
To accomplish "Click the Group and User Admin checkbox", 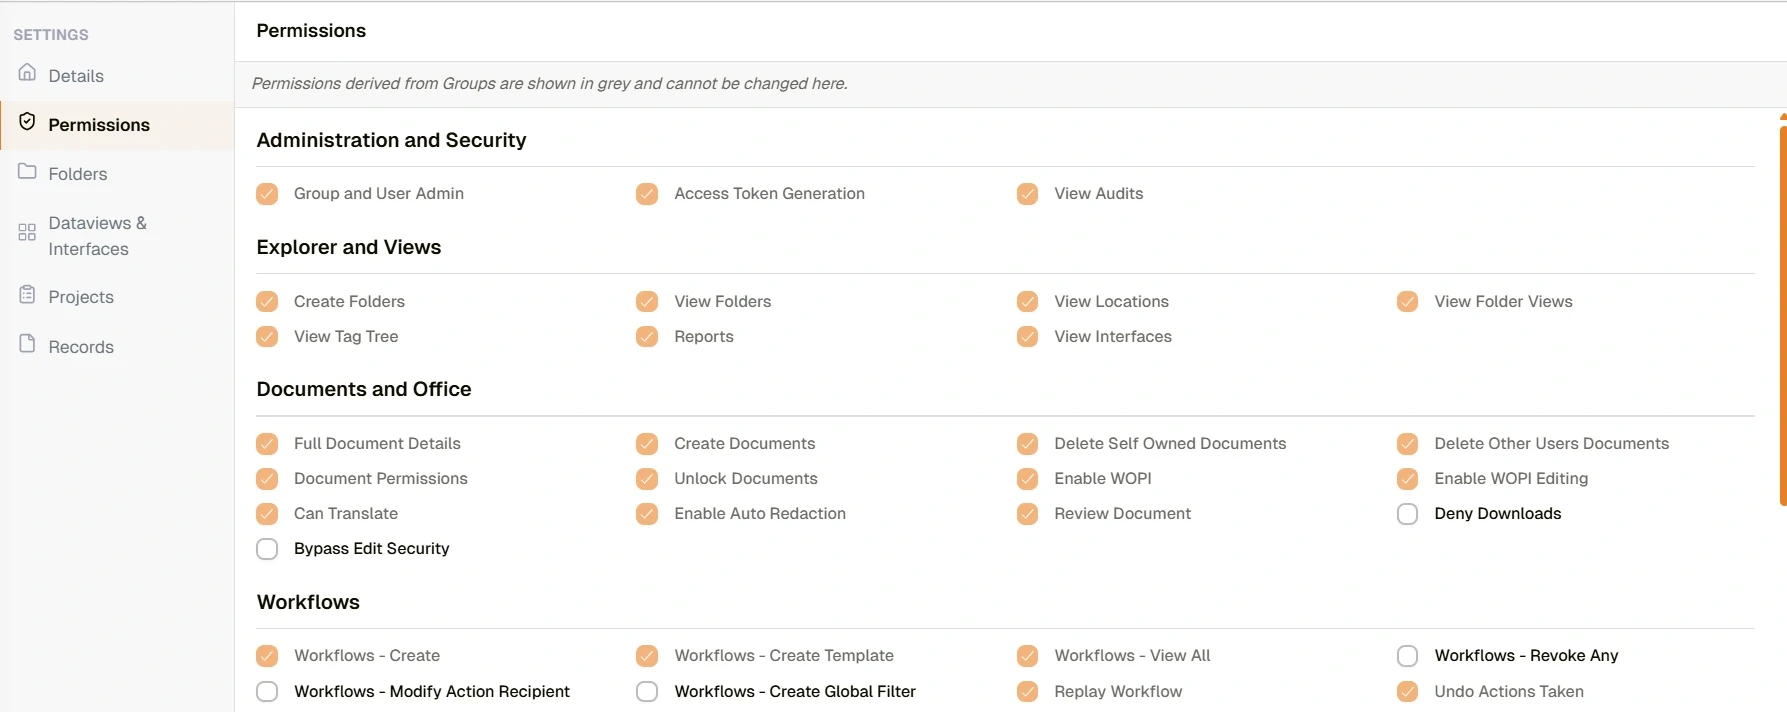I will (x=267, y=194).
